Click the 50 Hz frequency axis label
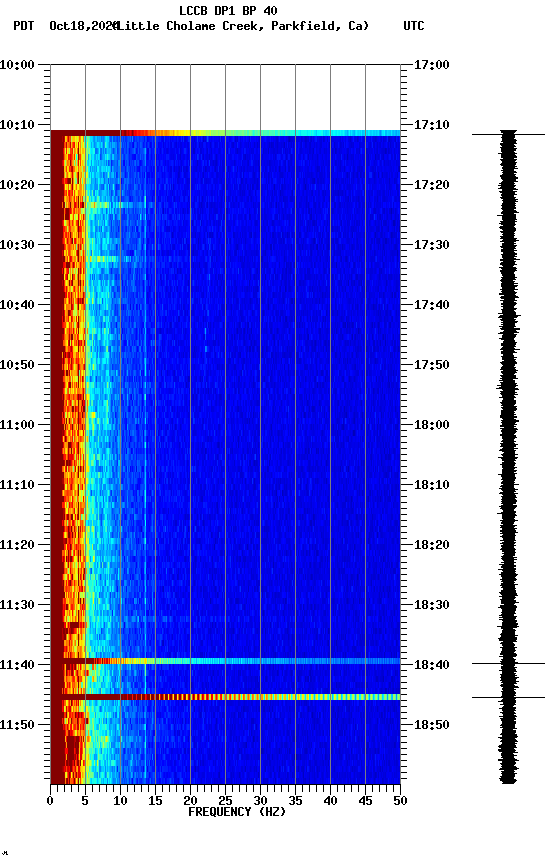 point(401,801)
